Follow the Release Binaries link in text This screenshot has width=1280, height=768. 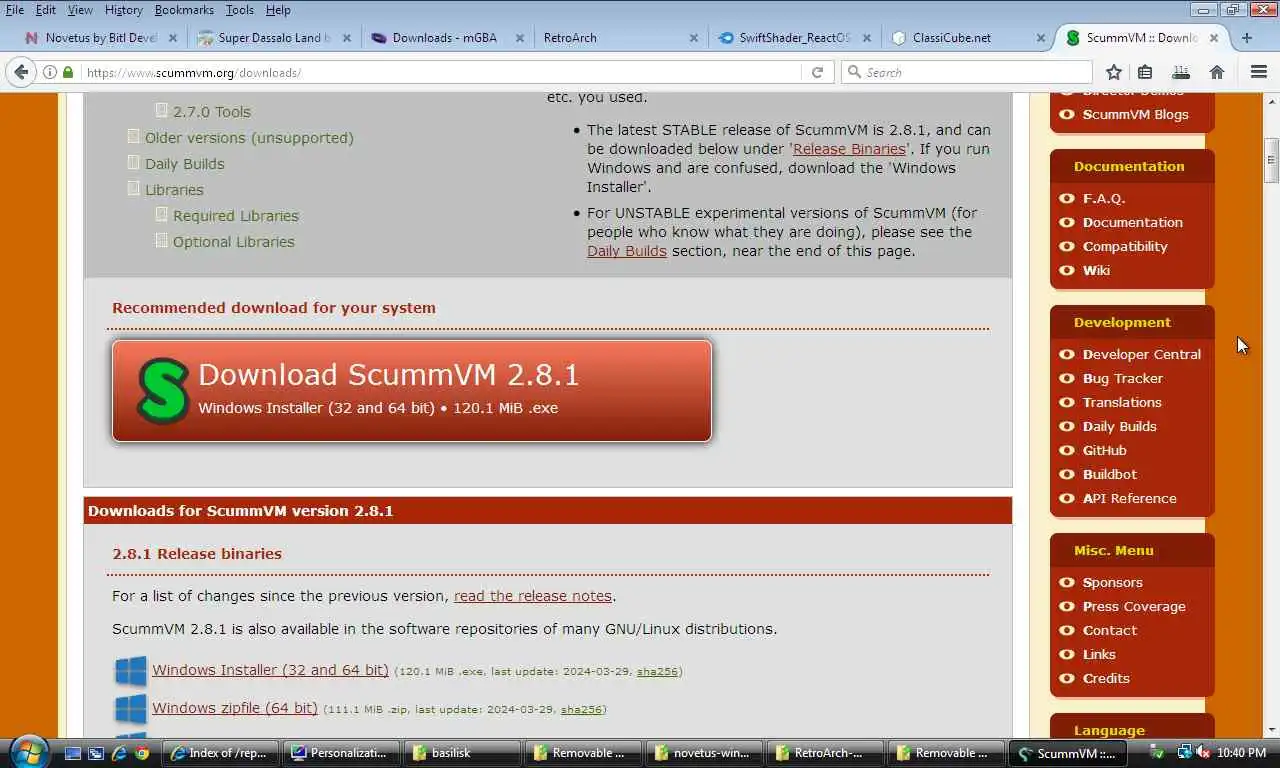pos(849,149)
